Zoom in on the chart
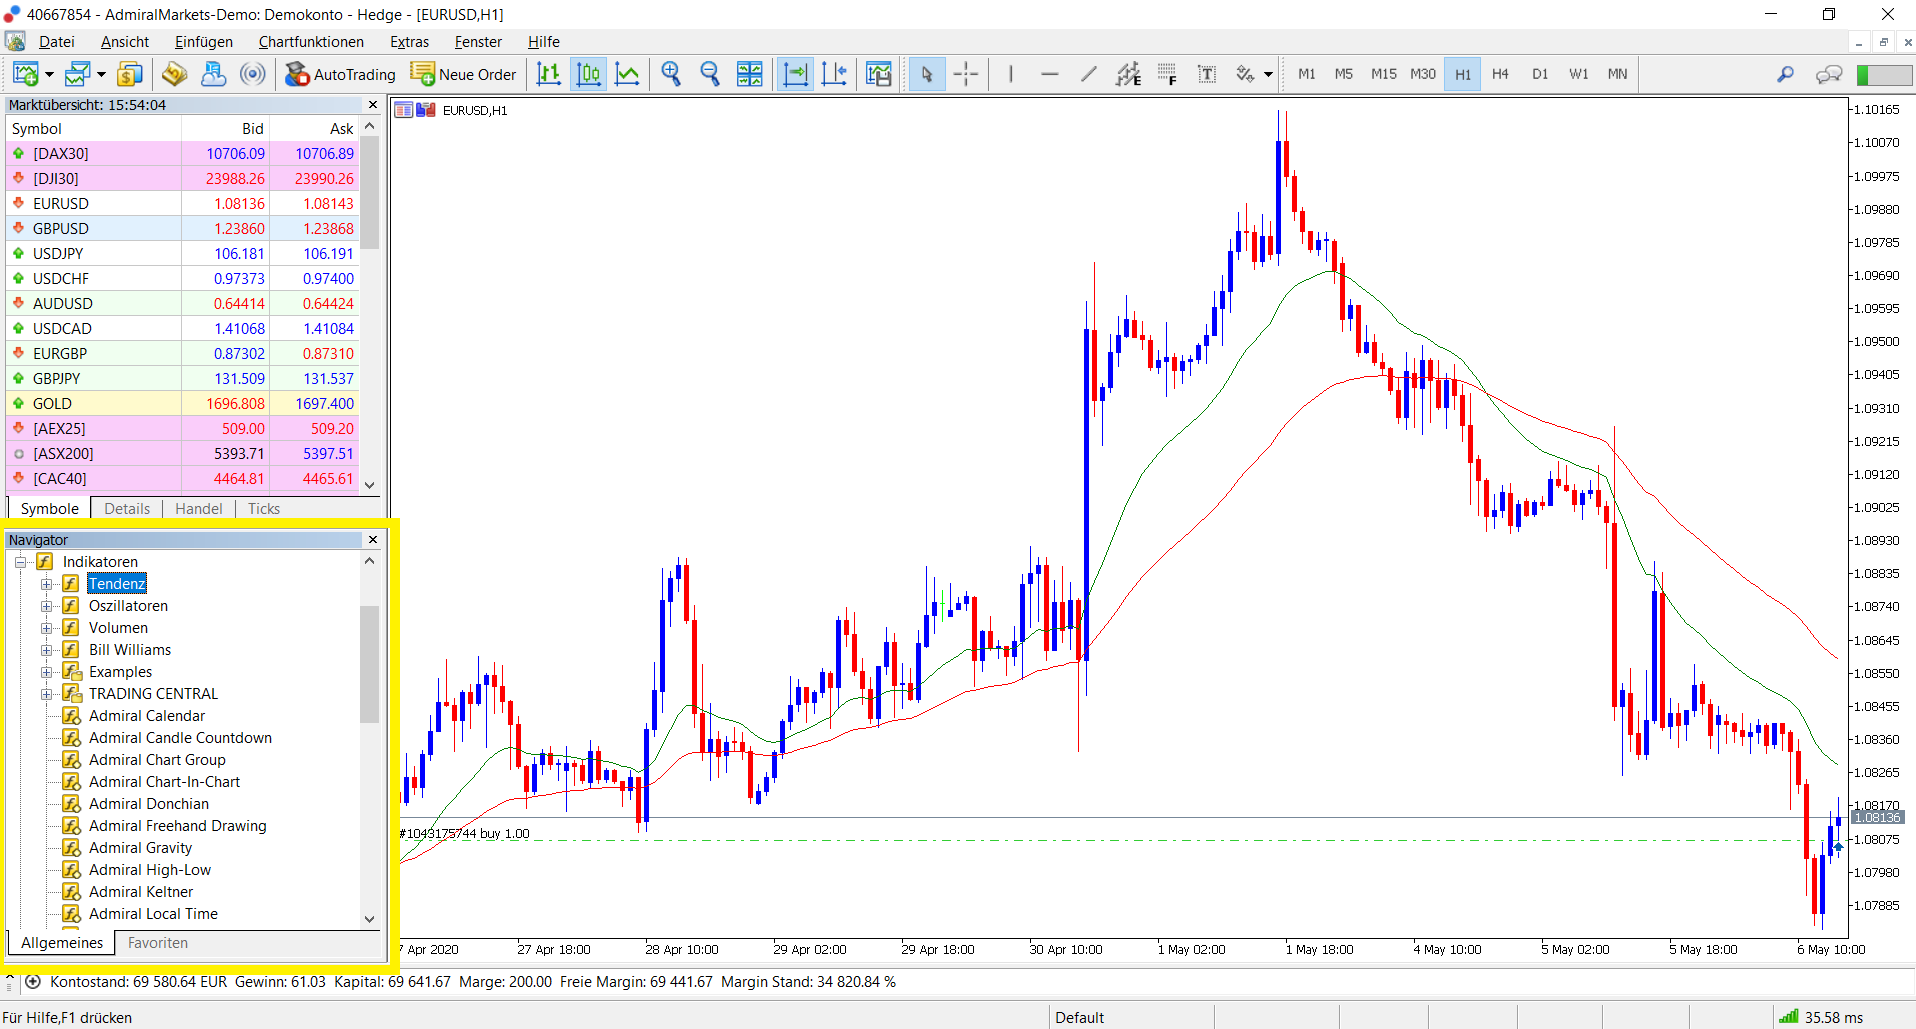The image size is (1916, 1029). click(671, 74)
